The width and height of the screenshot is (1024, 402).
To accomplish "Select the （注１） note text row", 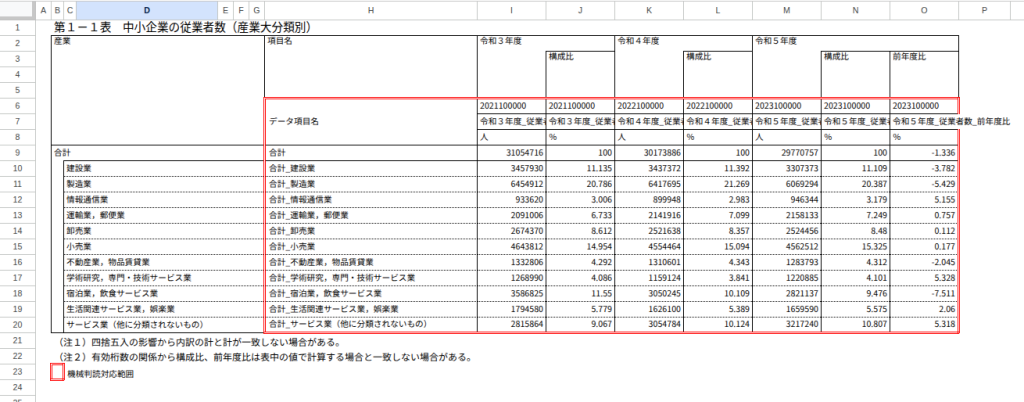I will coord(200,341).
